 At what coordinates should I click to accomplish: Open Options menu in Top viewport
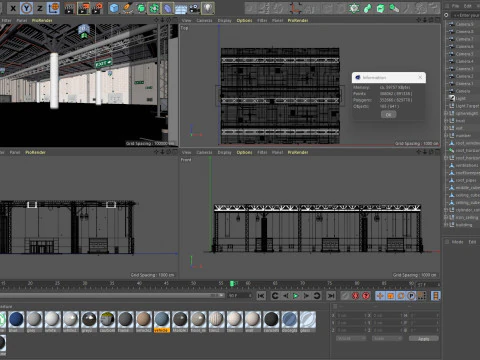click(x=244, y=21)
